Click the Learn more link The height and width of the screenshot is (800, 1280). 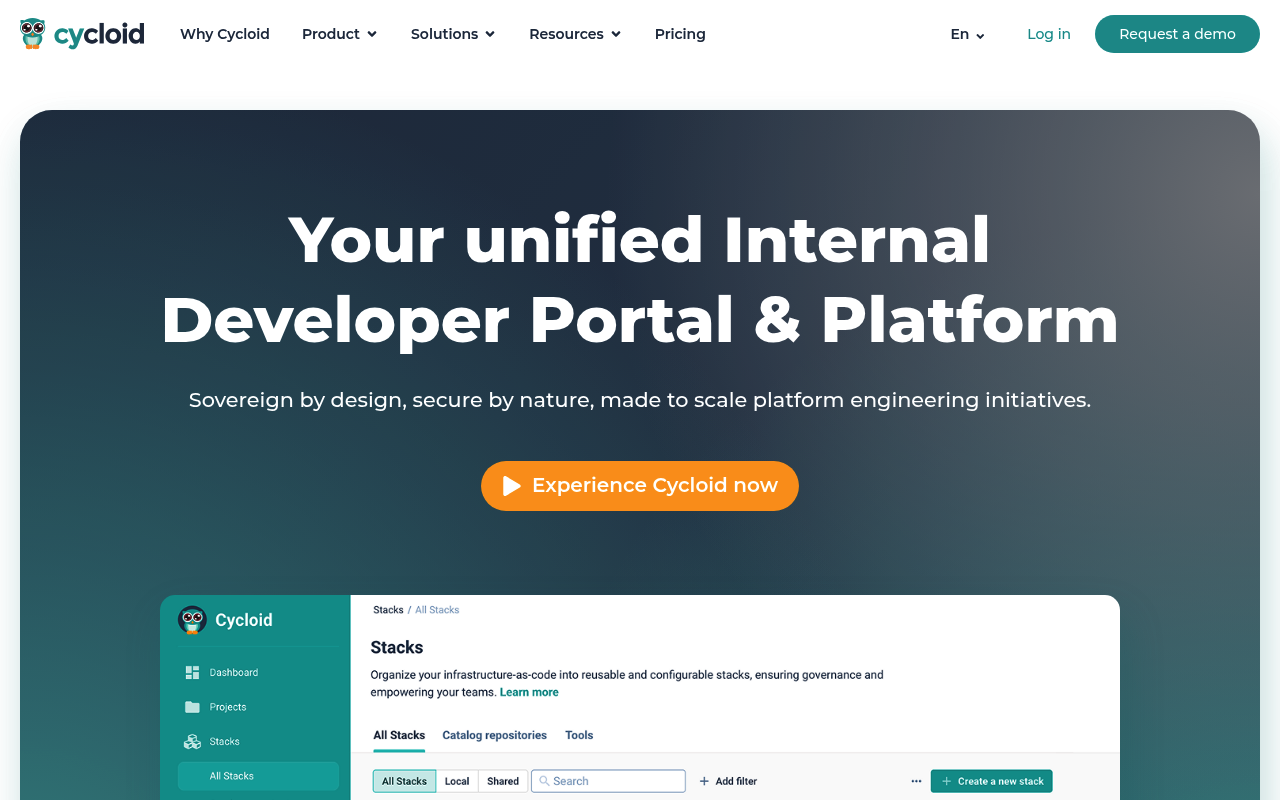[x=529, y=692]
